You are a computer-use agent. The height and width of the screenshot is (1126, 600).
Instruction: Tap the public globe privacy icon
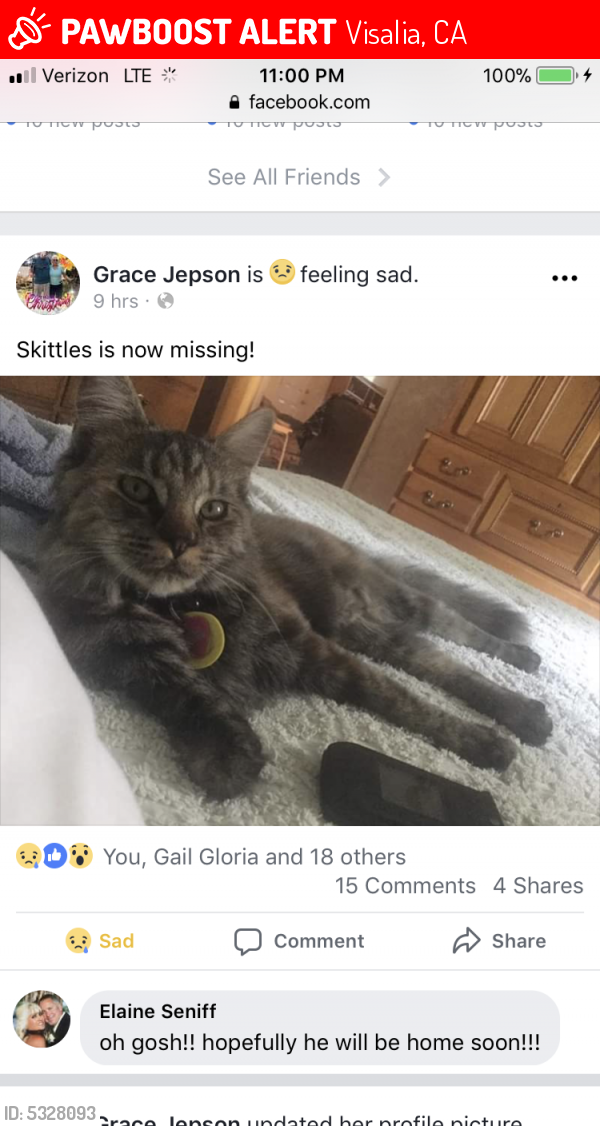coord(166,301)
